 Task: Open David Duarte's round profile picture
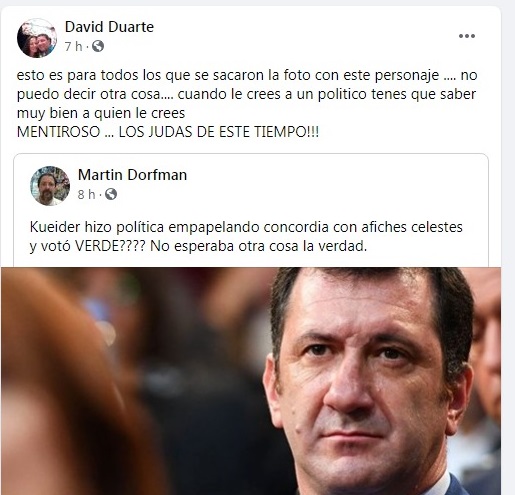point(37,38)
